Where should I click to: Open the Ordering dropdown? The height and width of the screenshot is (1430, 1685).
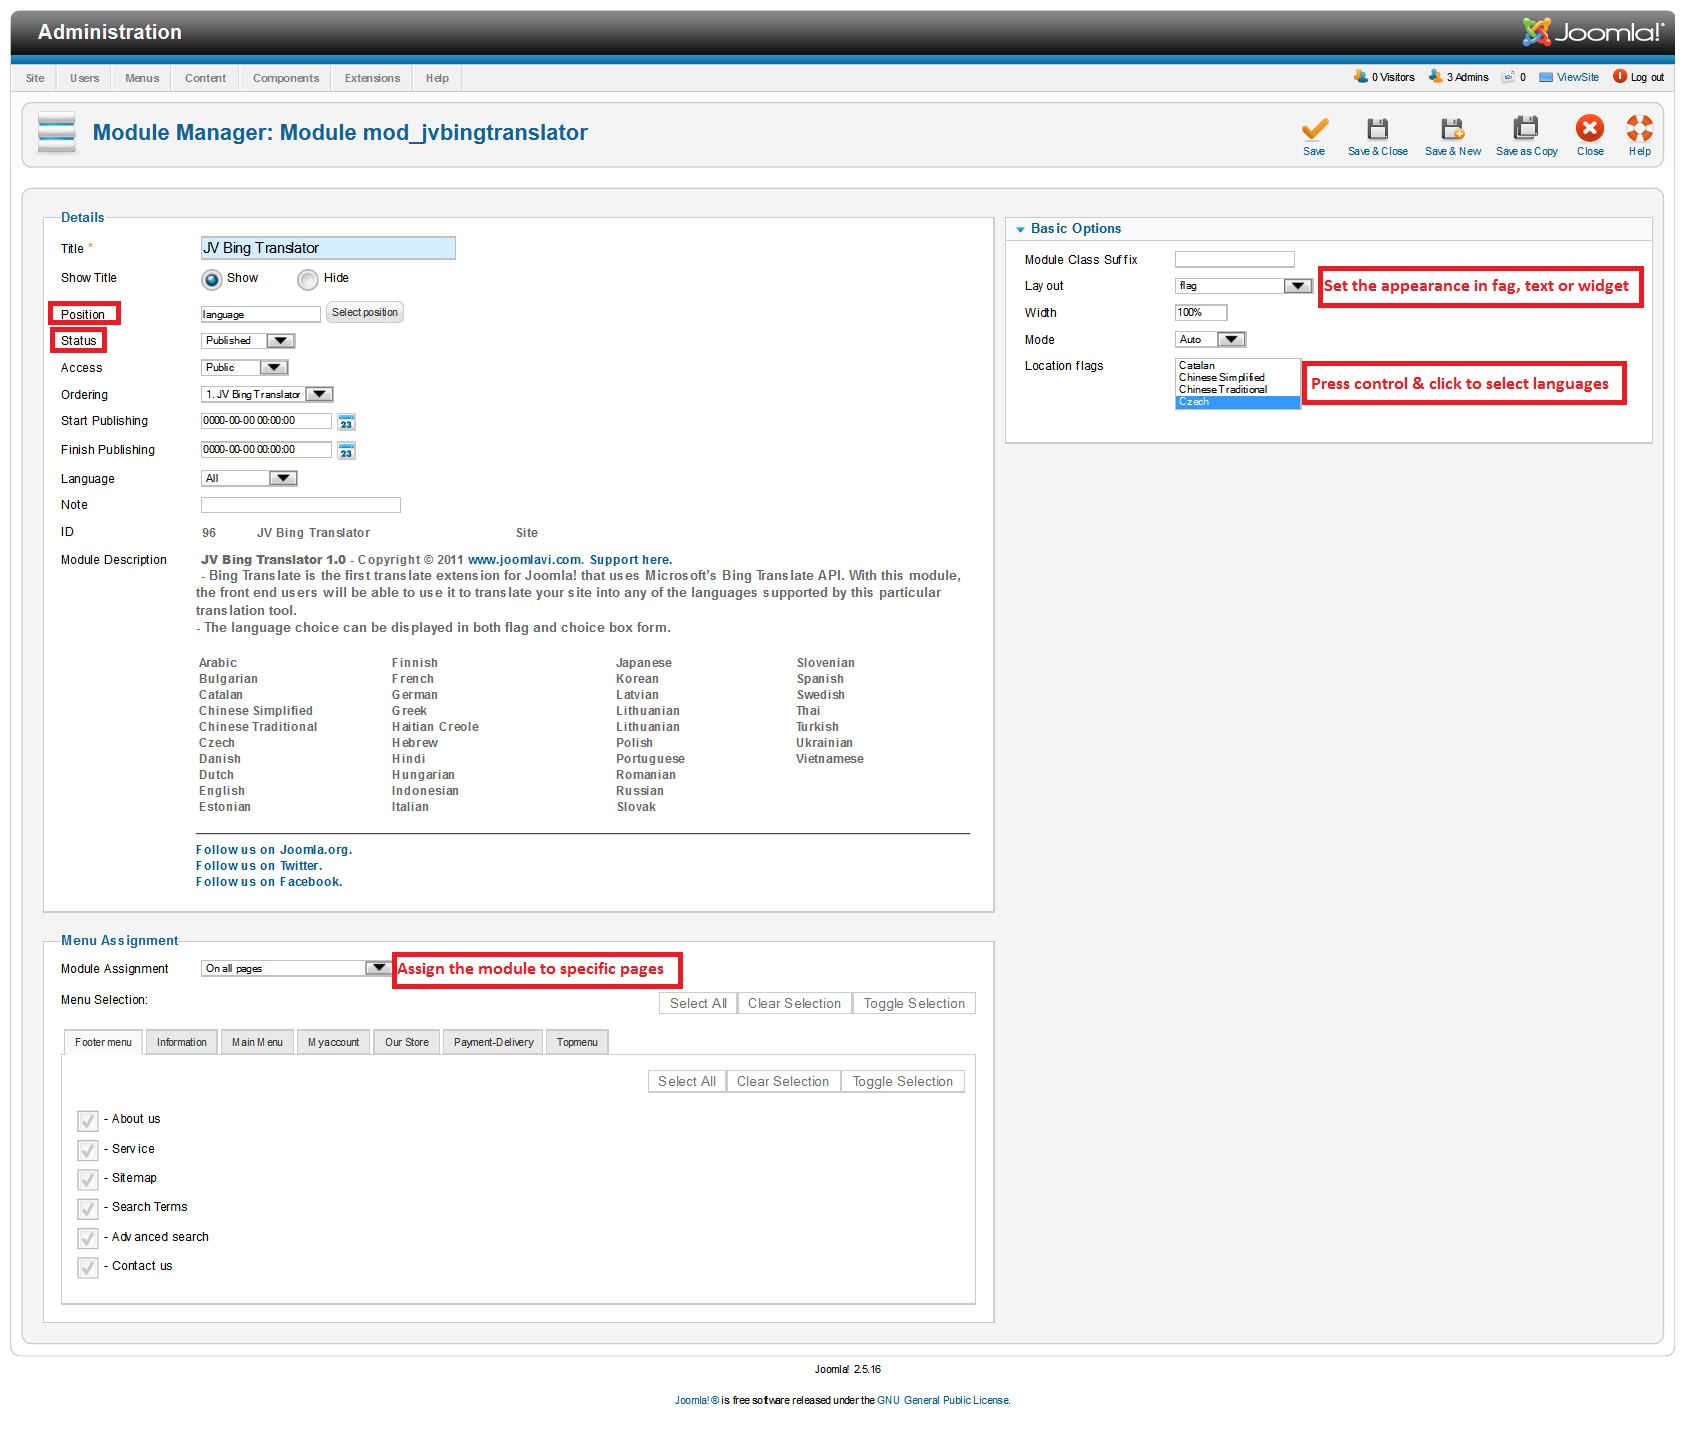tap(267, 395)
